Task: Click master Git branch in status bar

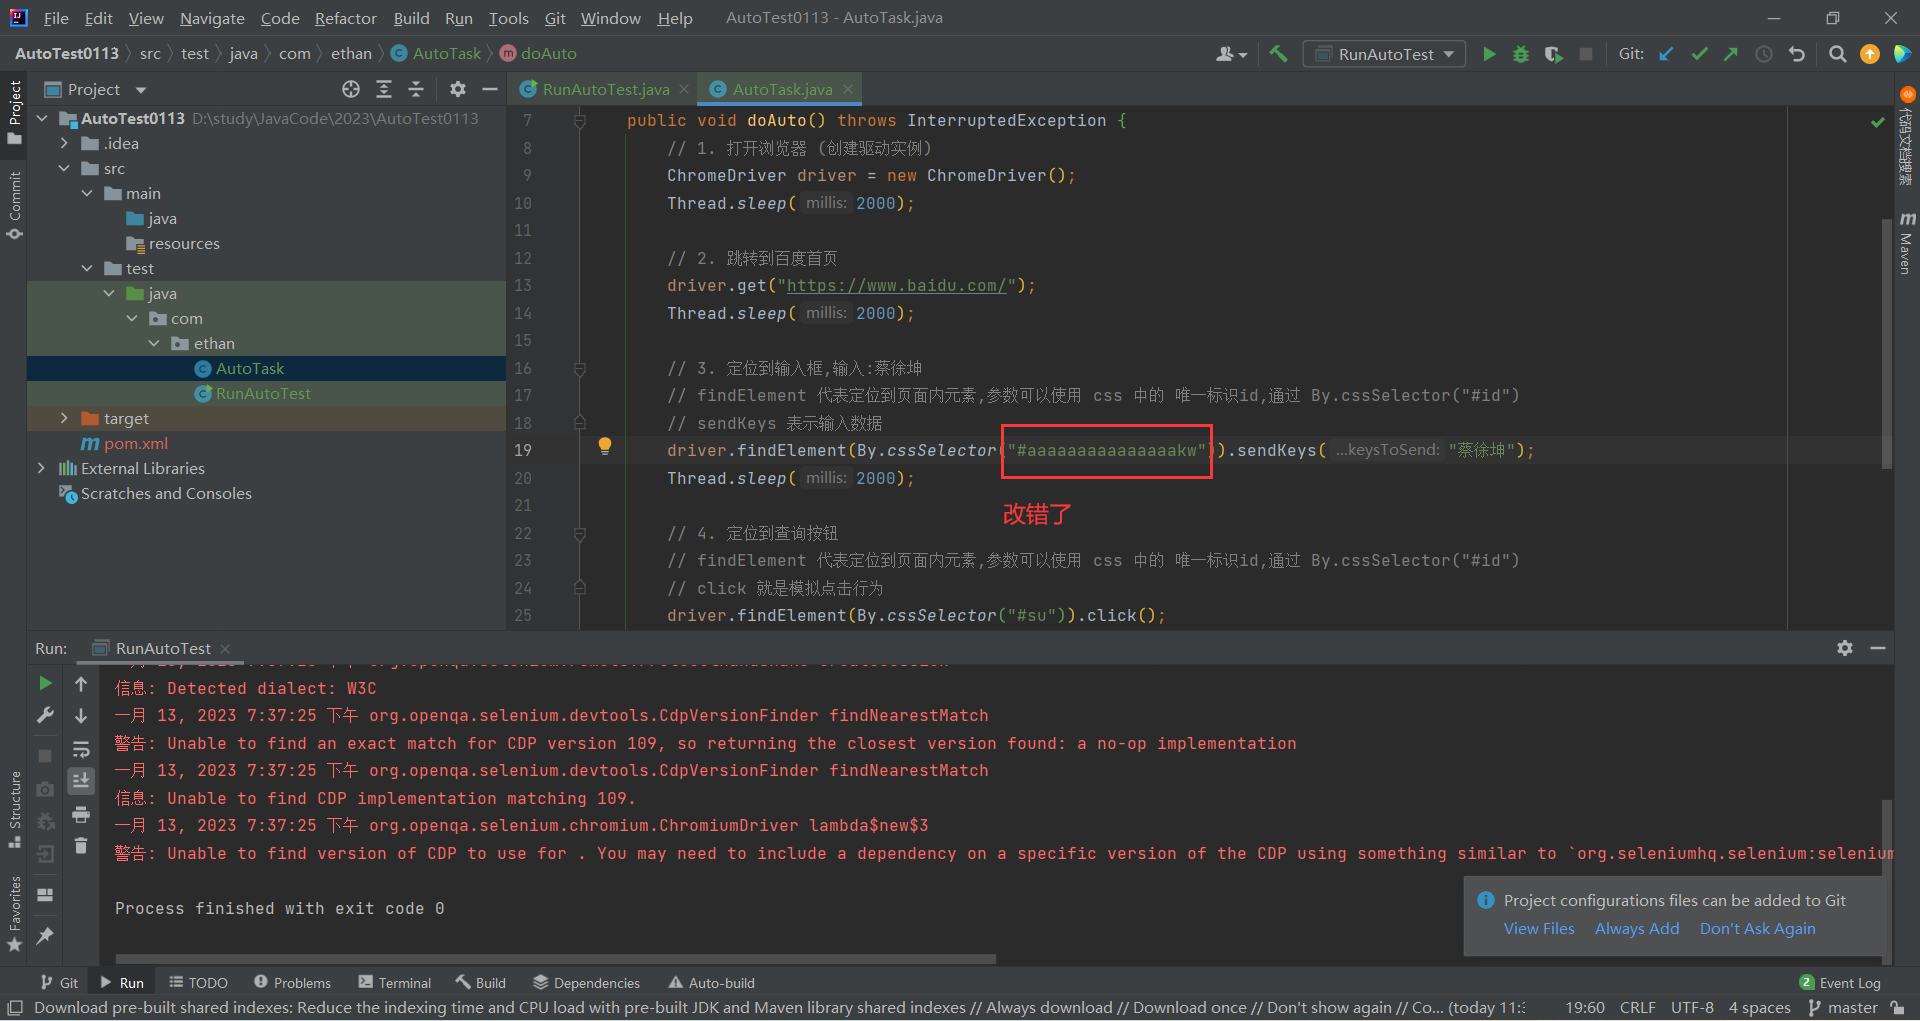Action: pos(1843,1008)
